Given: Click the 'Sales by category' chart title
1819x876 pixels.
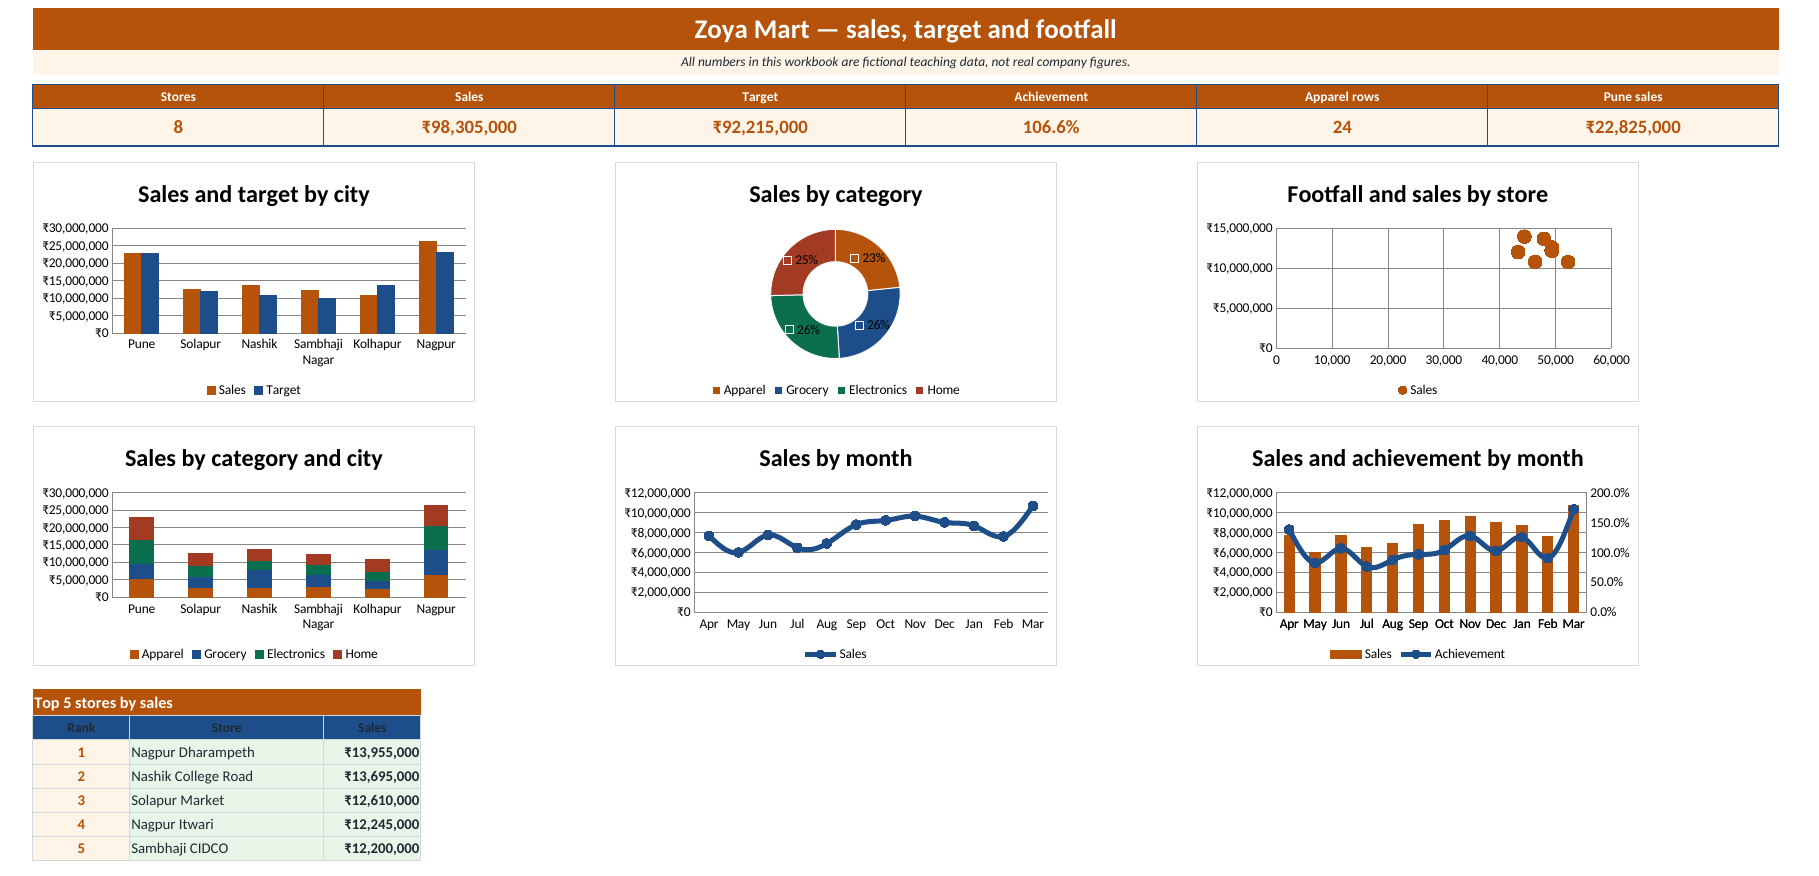Looking at the screenshot, I should (836, 194).
